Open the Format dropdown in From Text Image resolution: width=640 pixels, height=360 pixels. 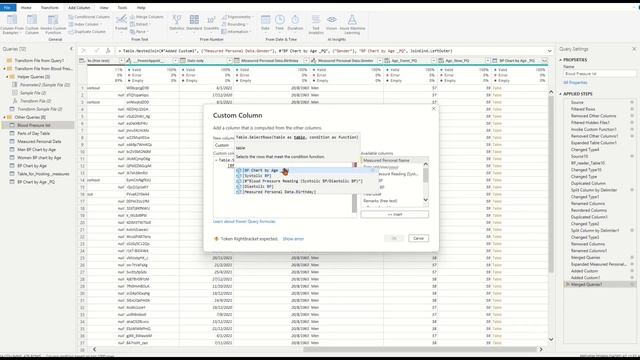[x=121, y=23]
